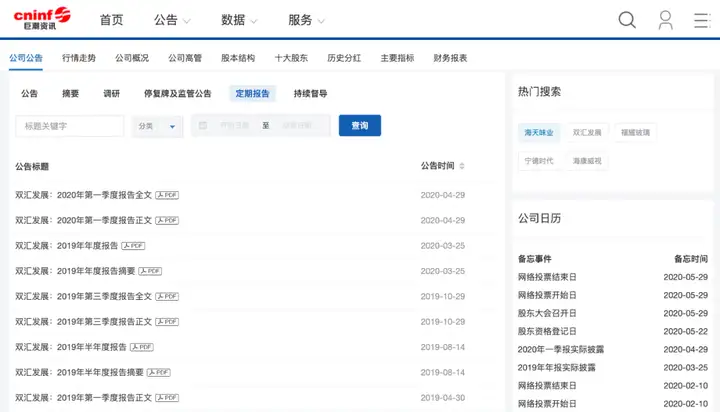Open 双汇发展：2019年半年度报告摘要 link

(79, 372)
